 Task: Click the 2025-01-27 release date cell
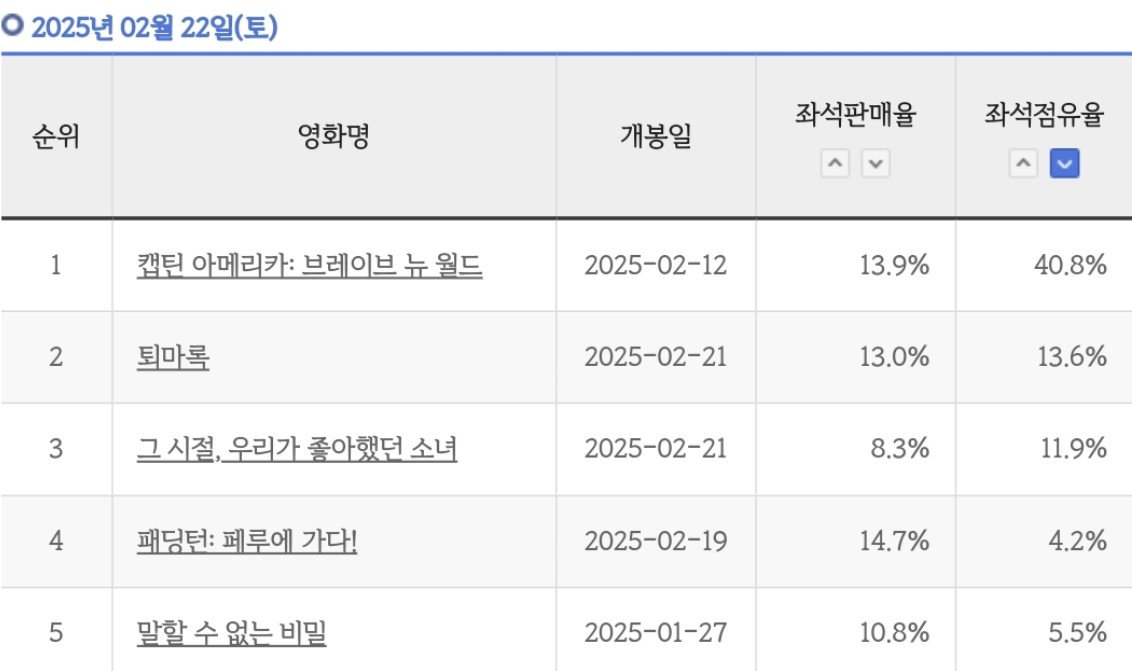point(655,633)
